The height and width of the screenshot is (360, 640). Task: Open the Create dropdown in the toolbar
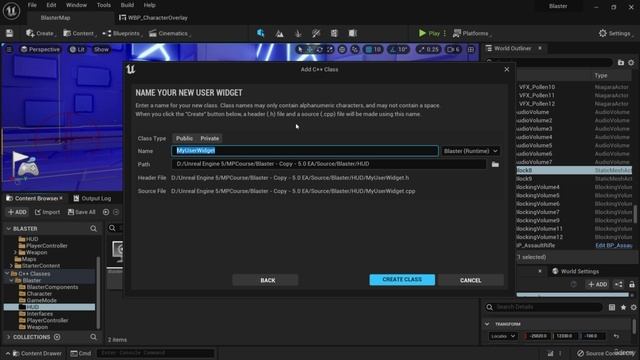point(40,33)
